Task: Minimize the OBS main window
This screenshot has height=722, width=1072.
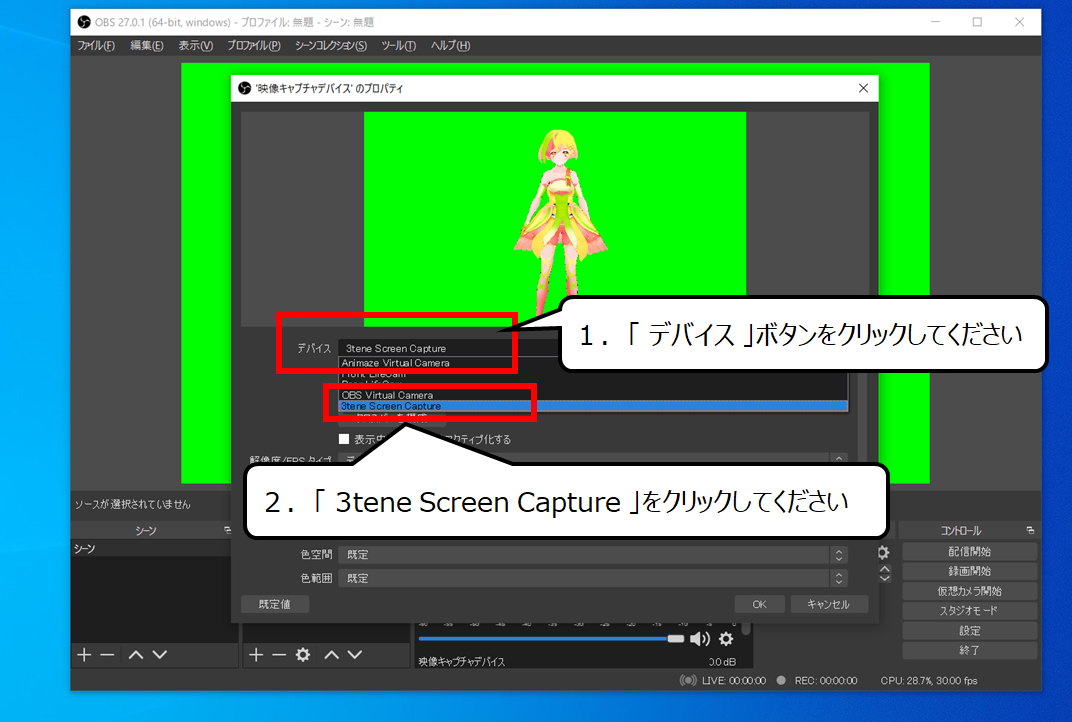Action: (935, 22)
